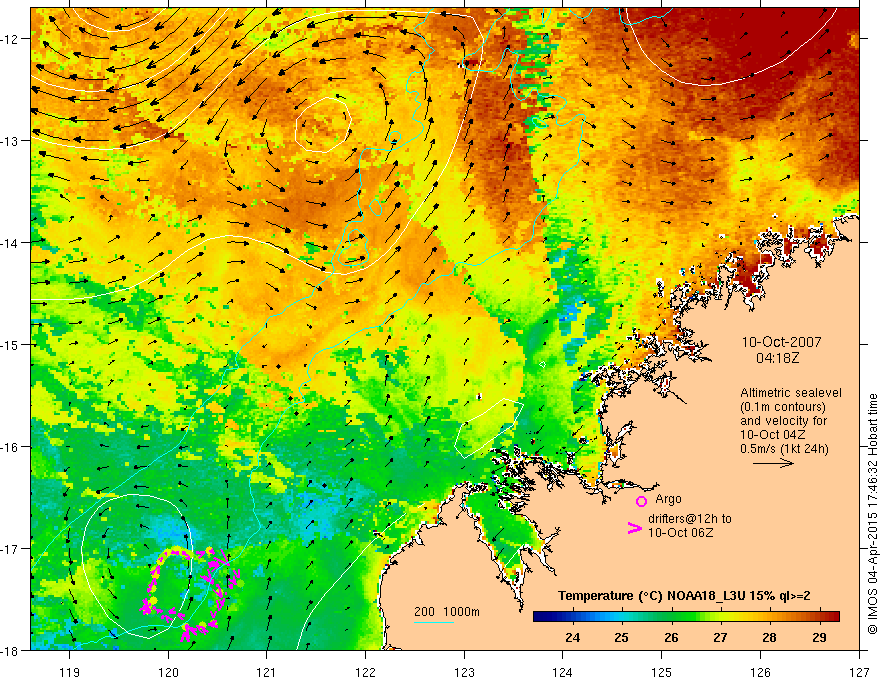880x680 pixels.
Task: Click the temperature color bar
Action: coord(686,617)
